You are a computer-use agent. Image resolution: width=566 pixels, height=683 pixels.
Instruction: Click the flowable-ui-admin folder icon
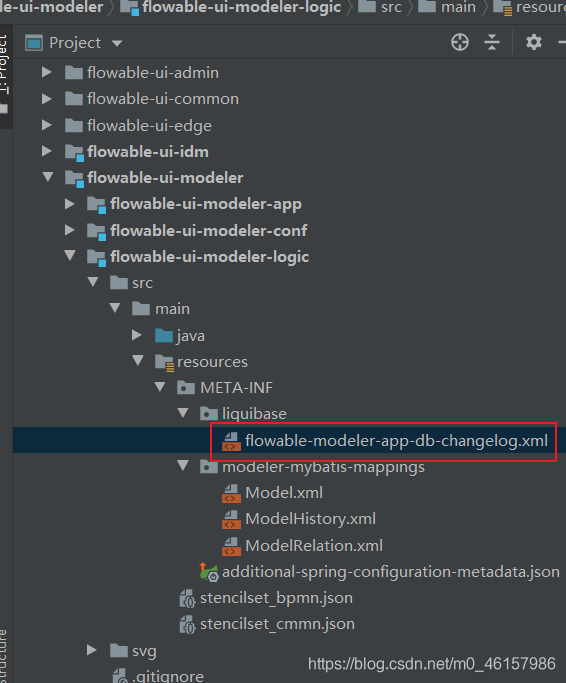pyautogui.click(x=74, y=72)
